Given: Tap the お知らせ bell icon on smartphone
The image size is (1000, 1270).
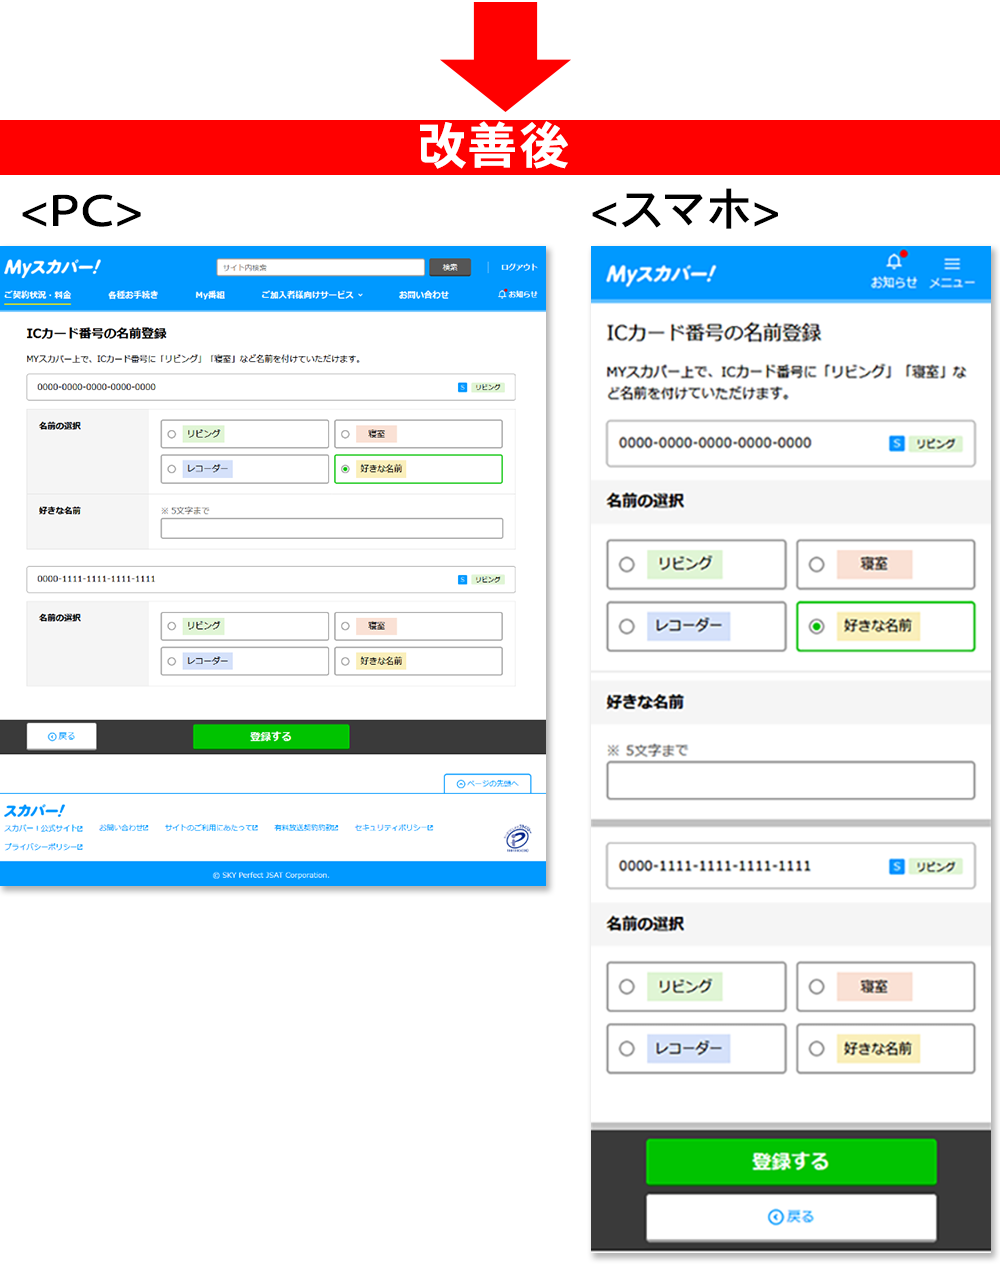Looking at the screenshot, I should click(x=894, y=263).
